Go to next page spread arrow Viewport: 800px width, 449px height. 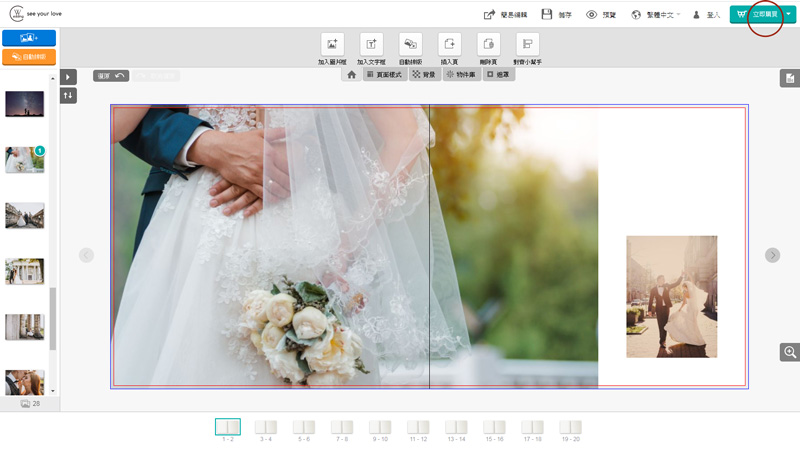click(772, 255)
